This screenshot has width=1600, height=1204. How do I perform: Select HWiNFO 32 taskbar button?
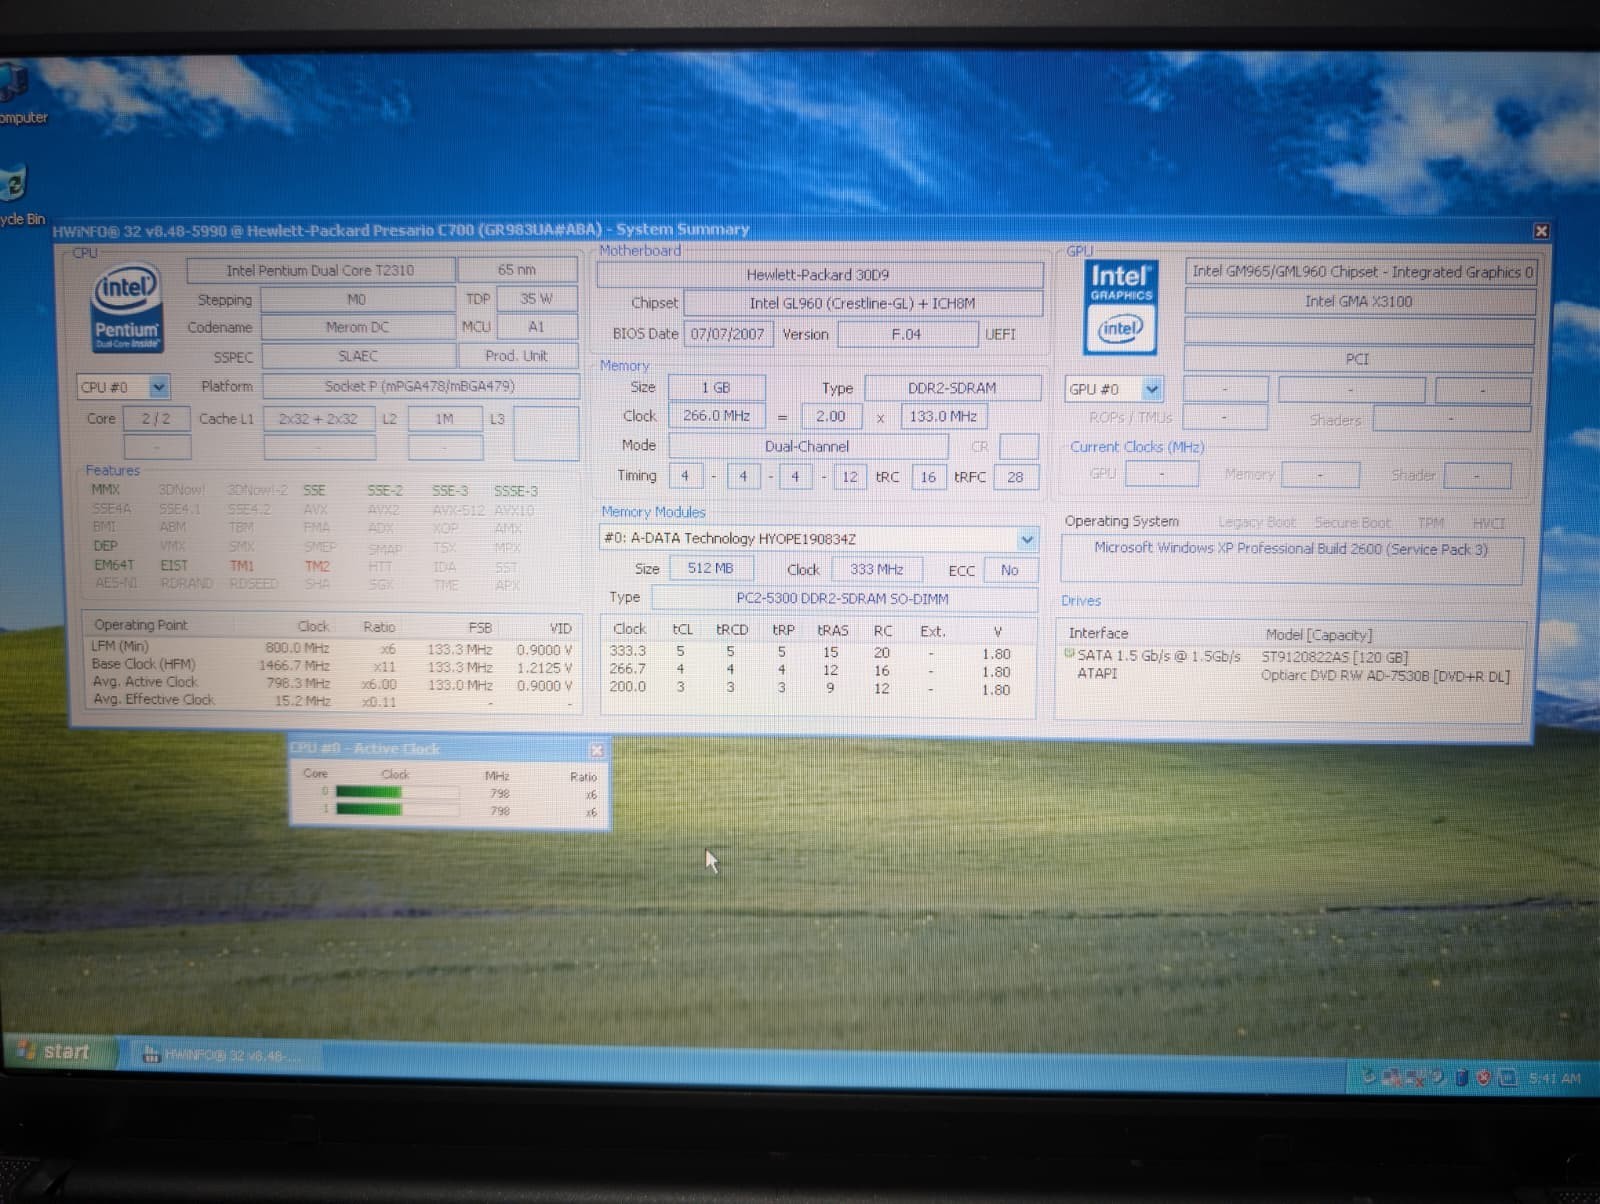(x=226, y=1055)
